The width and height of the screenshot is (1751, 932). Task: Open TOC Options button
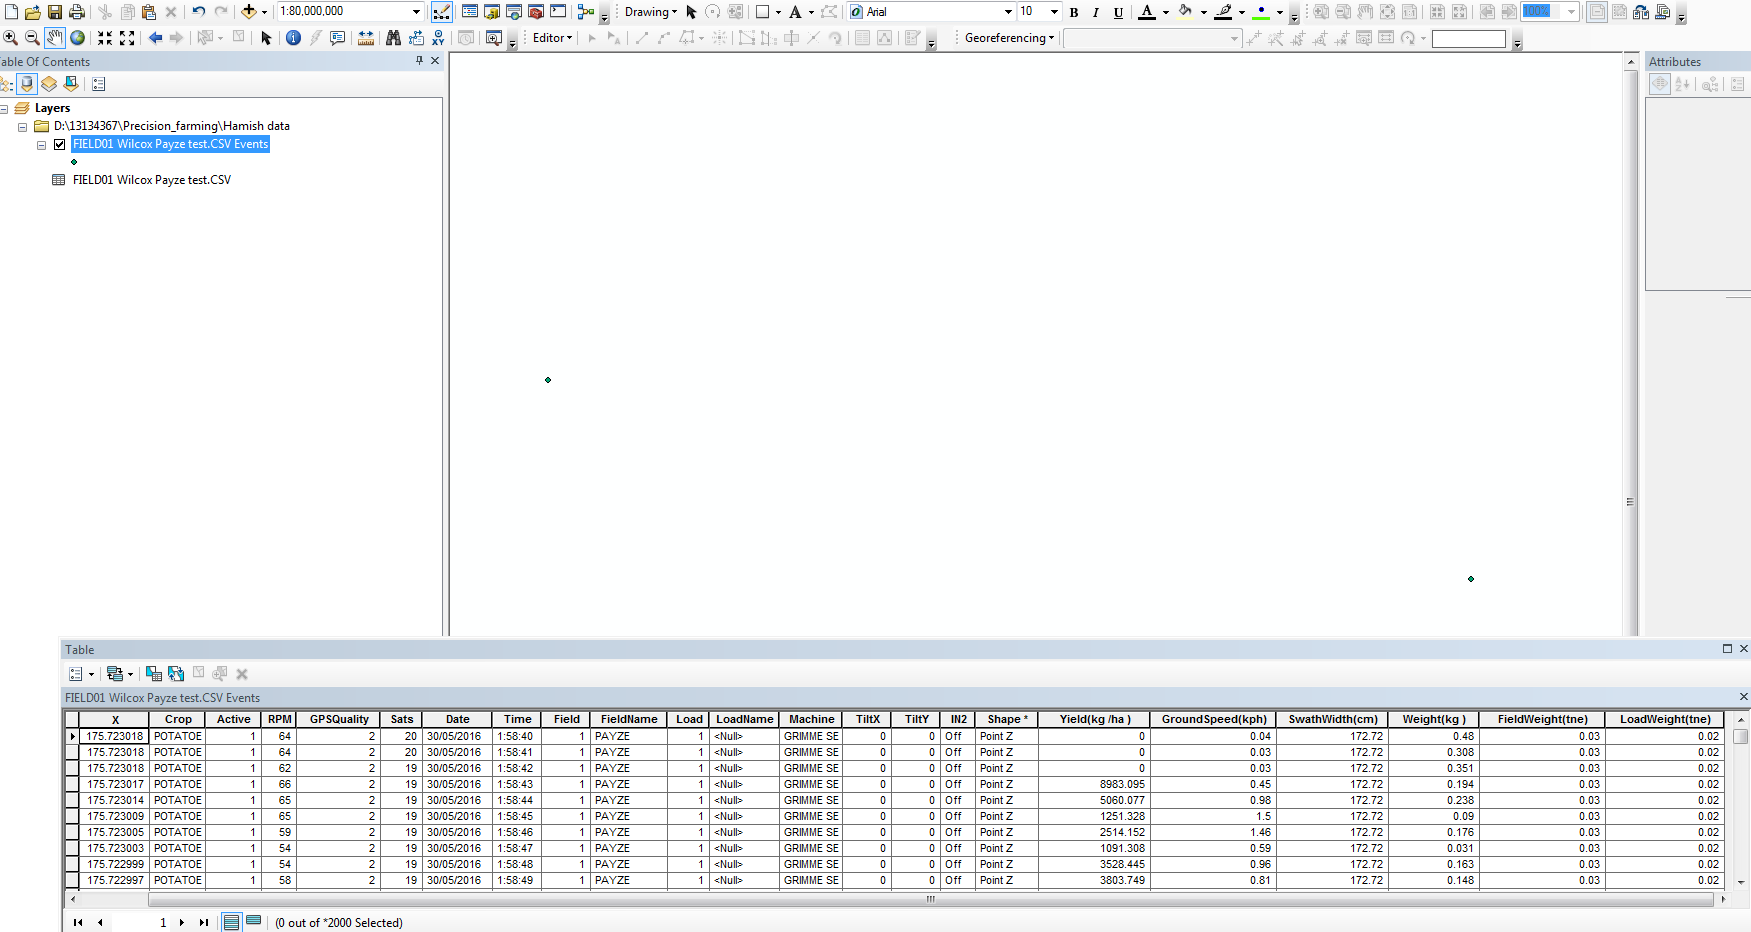pos(99,84)
